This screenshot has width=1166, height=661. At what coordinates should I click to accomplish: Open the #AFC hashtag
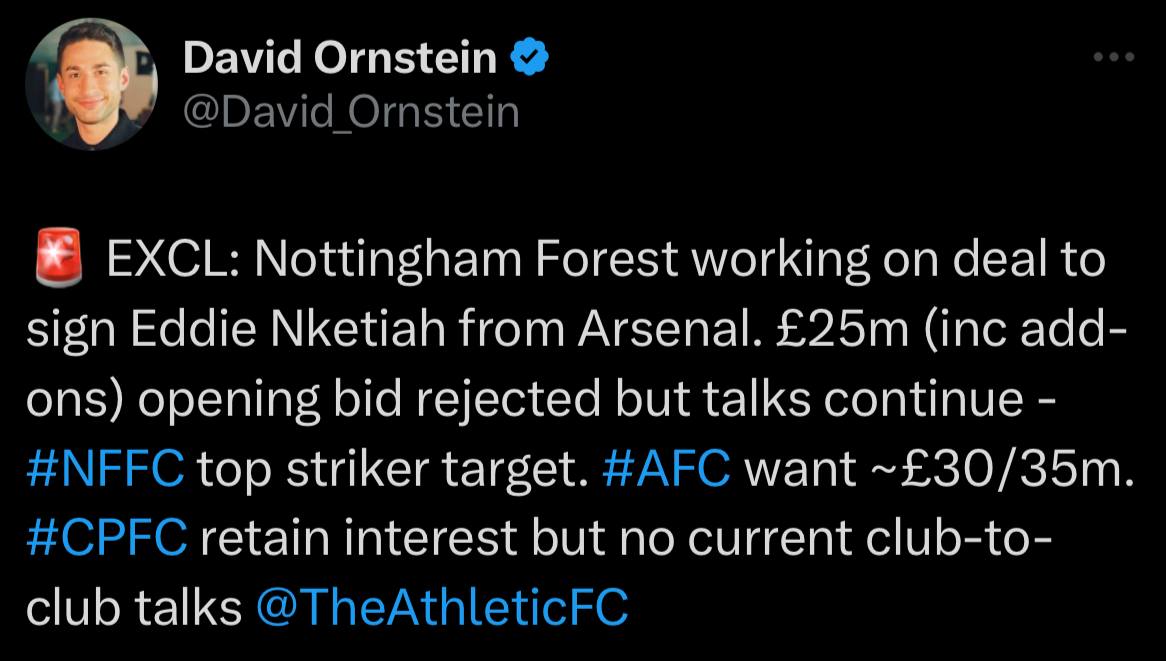pyautogui.click(x=666, y=468)
